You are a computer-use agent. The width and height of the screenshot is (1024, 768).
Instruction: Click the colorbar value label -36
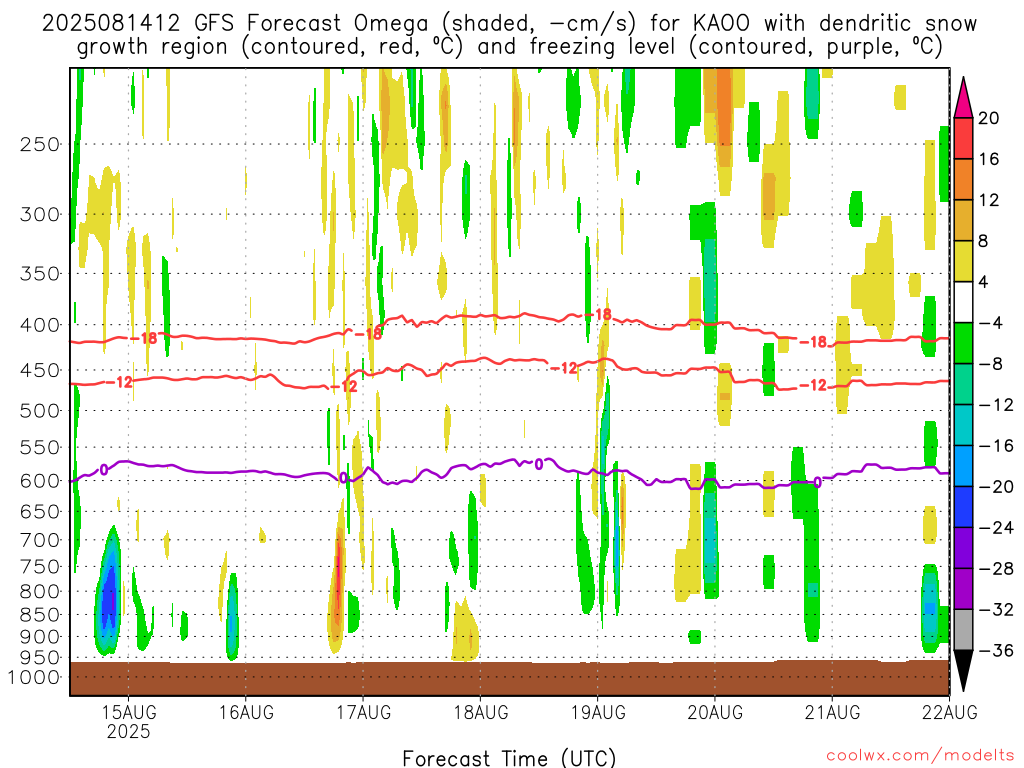997,650
